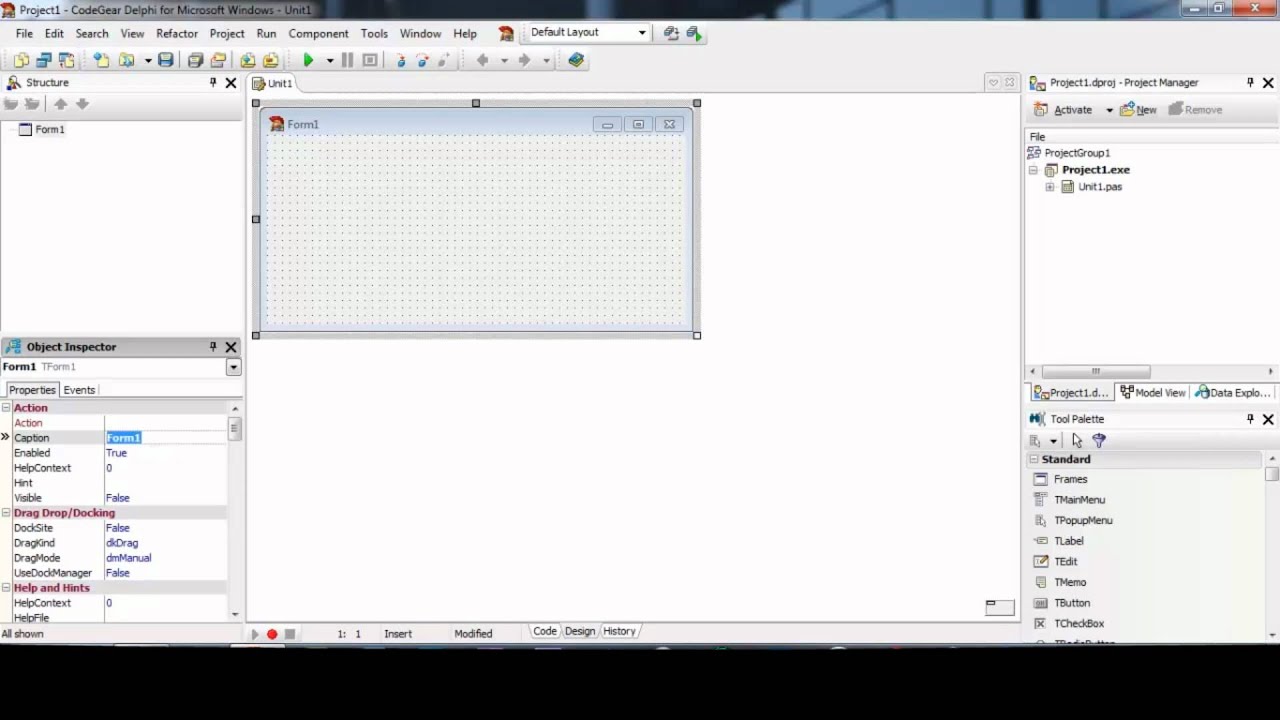1280x720 pixels.
Task: Switch to the Events tab
Action: (x=79, y=390)
